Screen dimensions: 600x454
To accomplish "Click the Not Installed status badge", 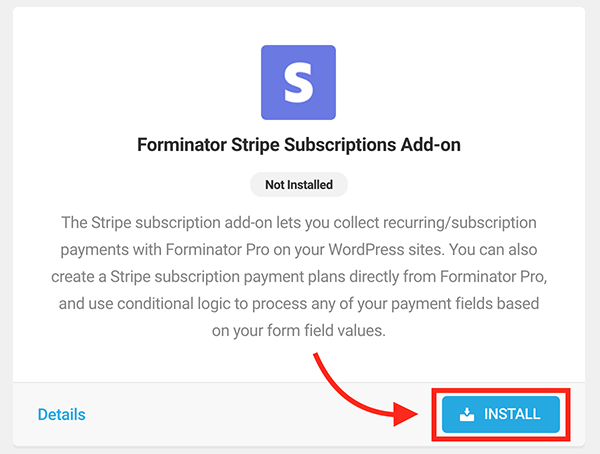I will click(299, 184).
